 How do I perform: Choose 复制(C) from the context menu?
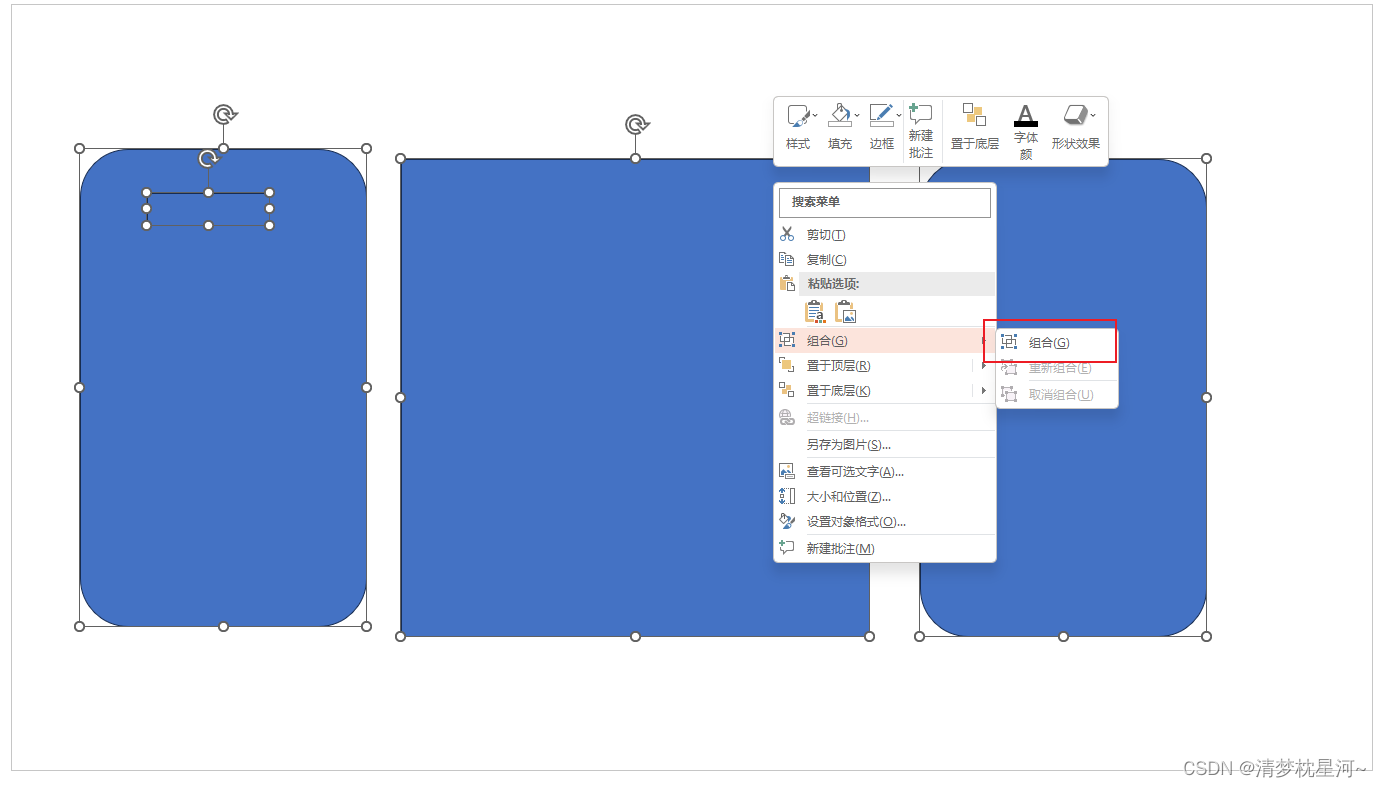(x=885, y=260)
